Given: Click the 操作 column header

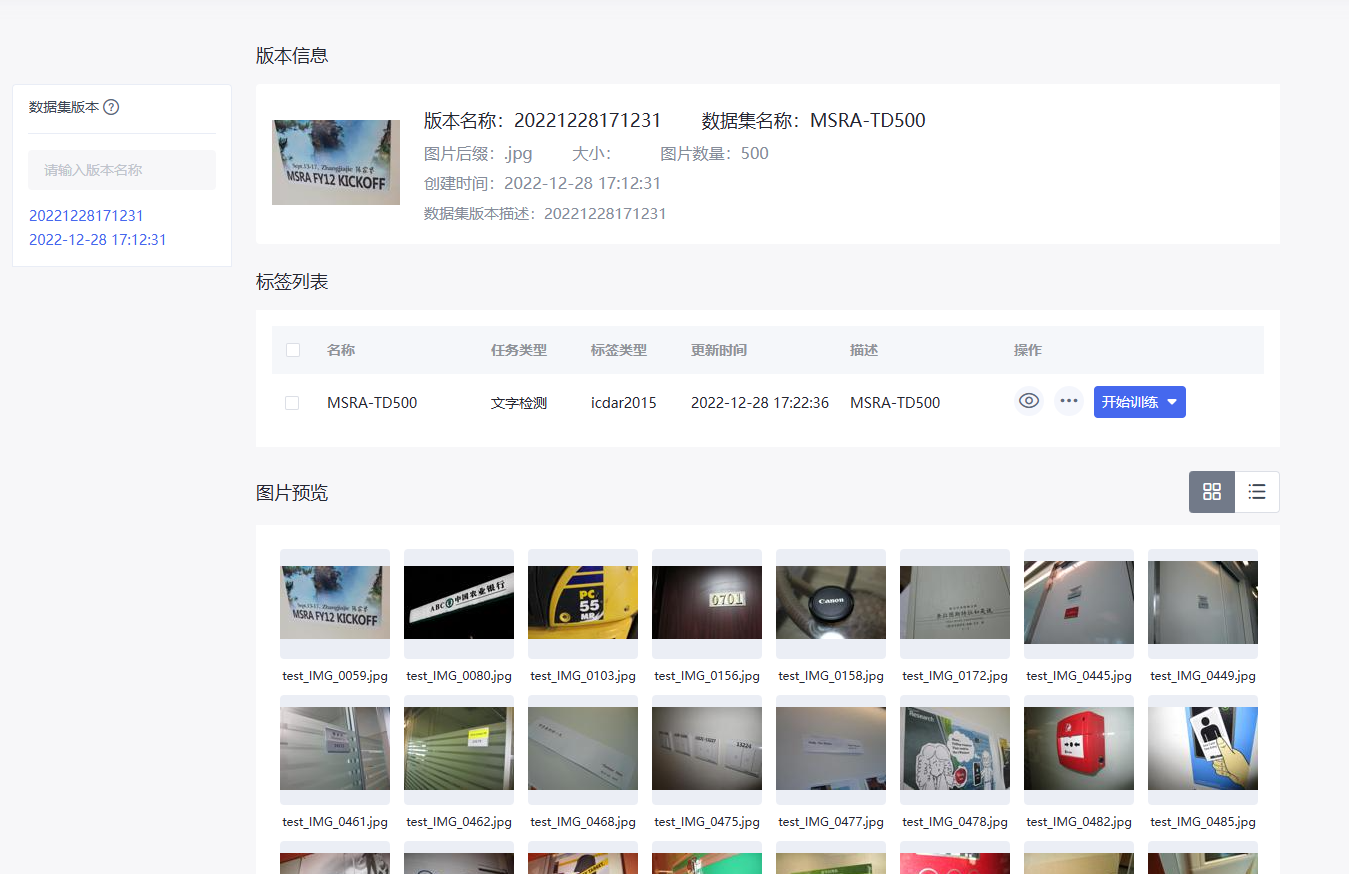Looking at the screenshot, I should (x=1028, y=350).
